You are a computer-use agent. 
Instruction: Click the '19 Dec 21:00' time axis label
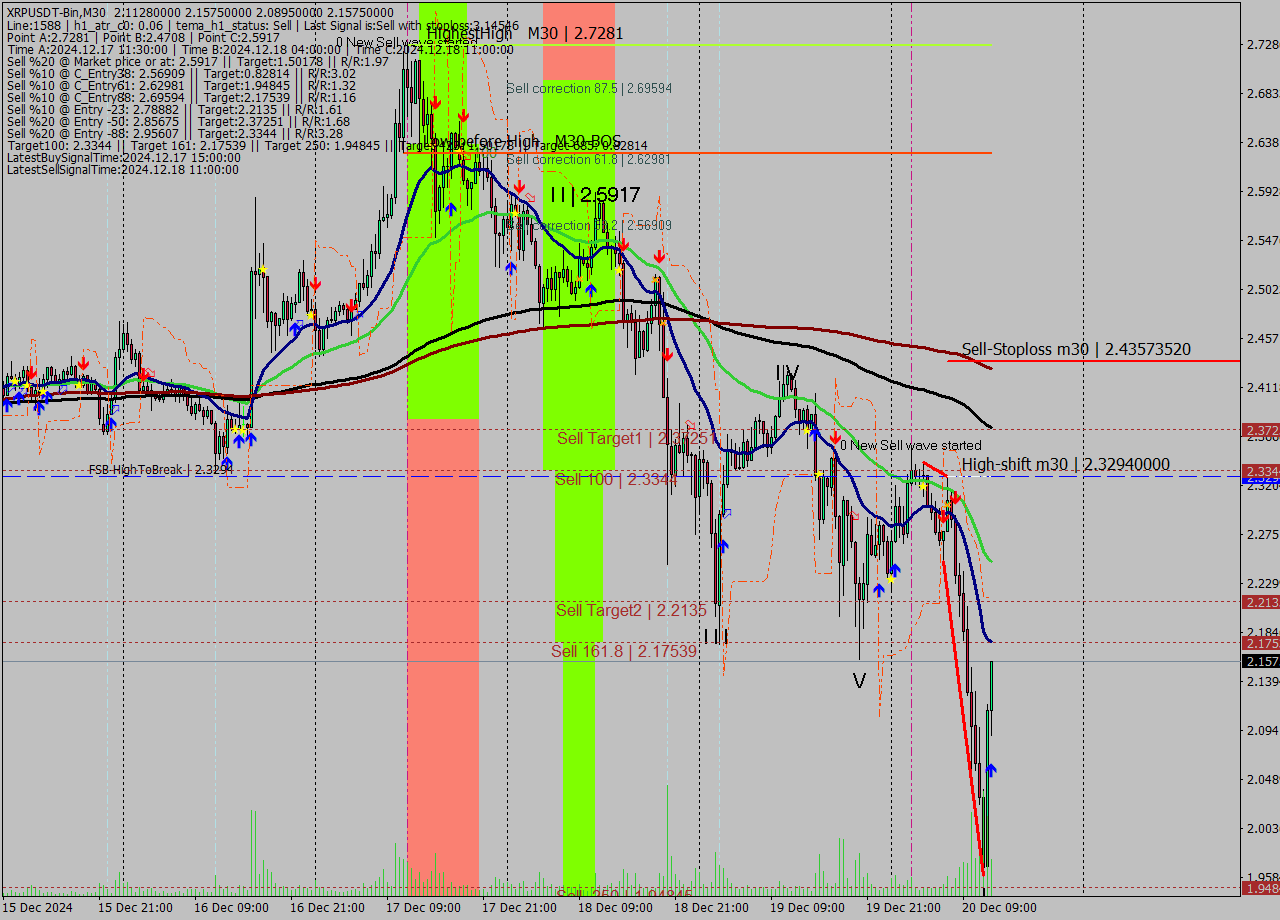coord(903,908)
